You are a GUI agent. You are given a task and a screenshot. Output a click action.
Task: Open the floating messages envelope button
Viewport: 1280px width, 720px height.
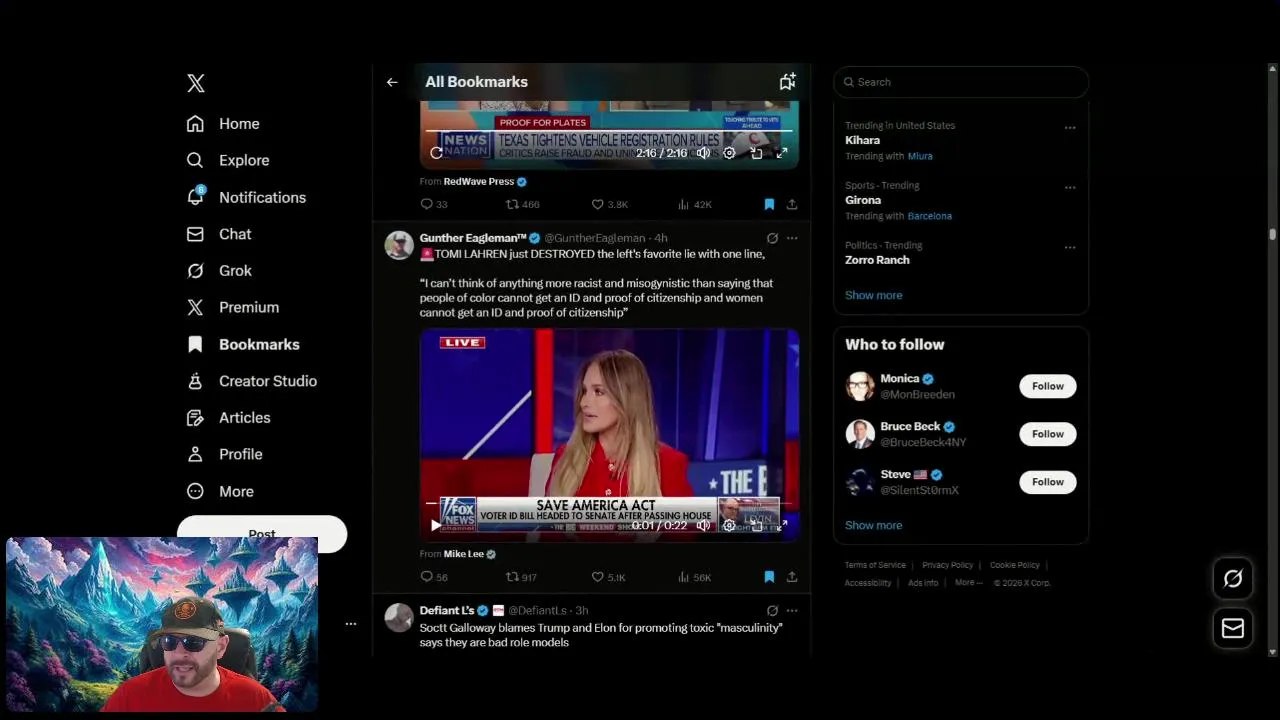point(1233,628)
